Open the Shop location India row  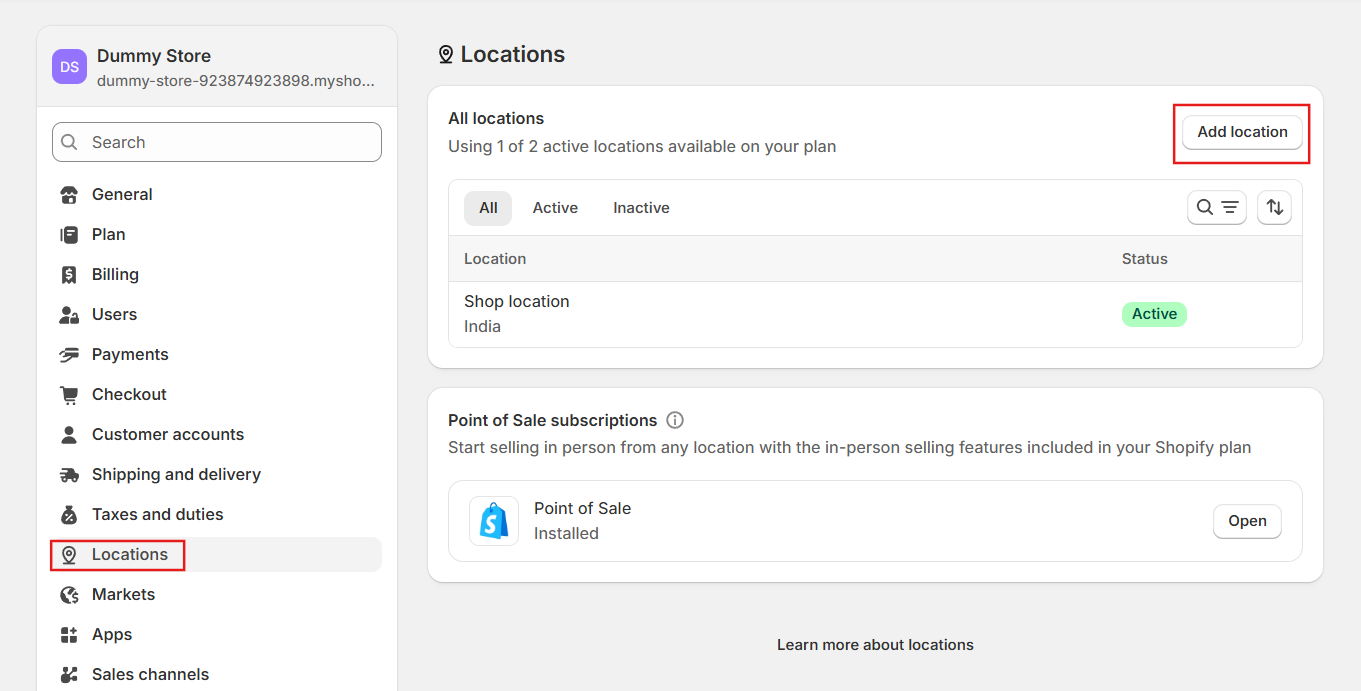517,313
